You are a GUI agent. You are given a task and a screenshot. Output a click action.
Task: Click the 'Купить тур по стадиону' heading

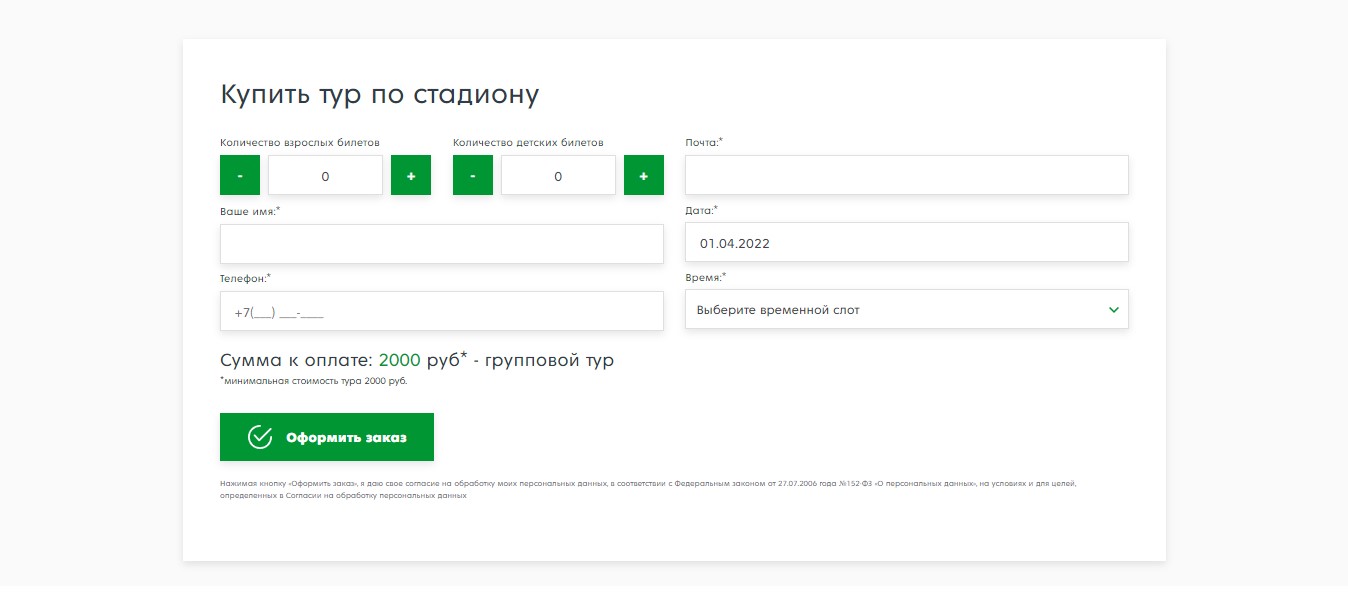[x=380, y=95]
